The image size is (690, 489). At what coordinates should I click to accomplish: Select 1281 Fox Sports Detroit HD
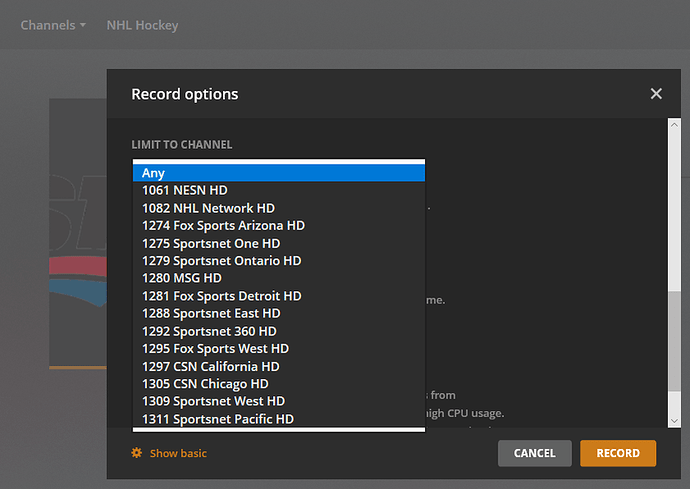pos(279,296)
